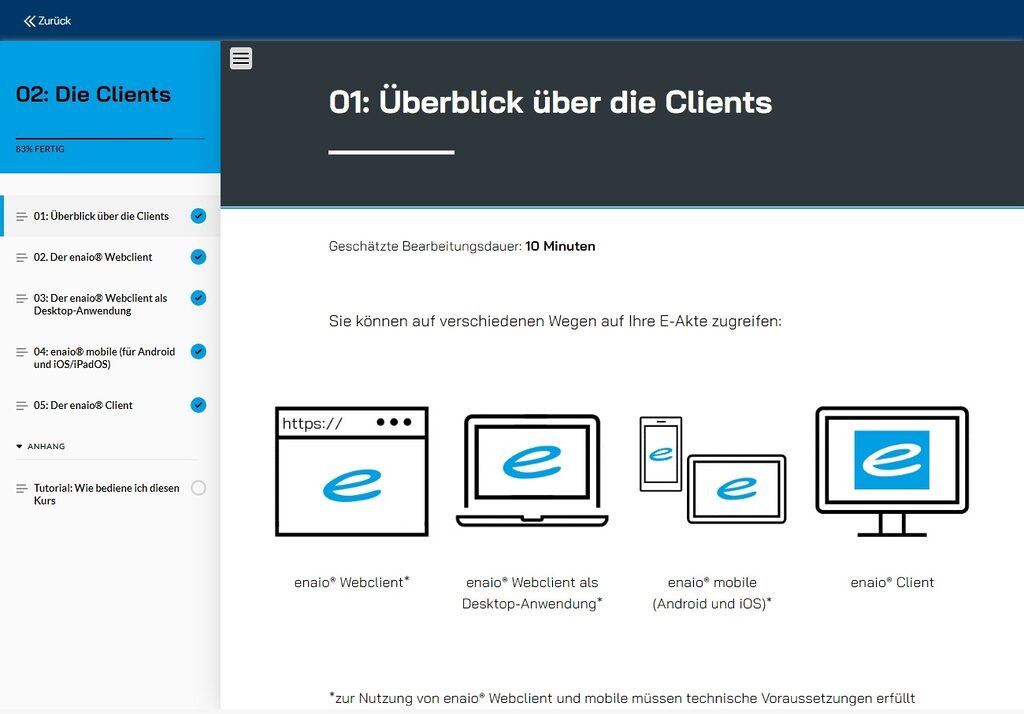The width and height of the screenshot is (1024, 714).
Task: Toggle completion circle on the Tutorial entry
Action: [198, 488]
